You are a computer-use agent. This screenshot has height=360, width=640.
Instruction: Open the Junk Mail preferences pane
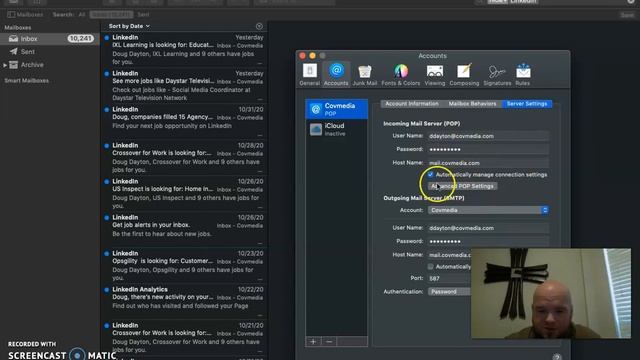(x=364, y=75)
